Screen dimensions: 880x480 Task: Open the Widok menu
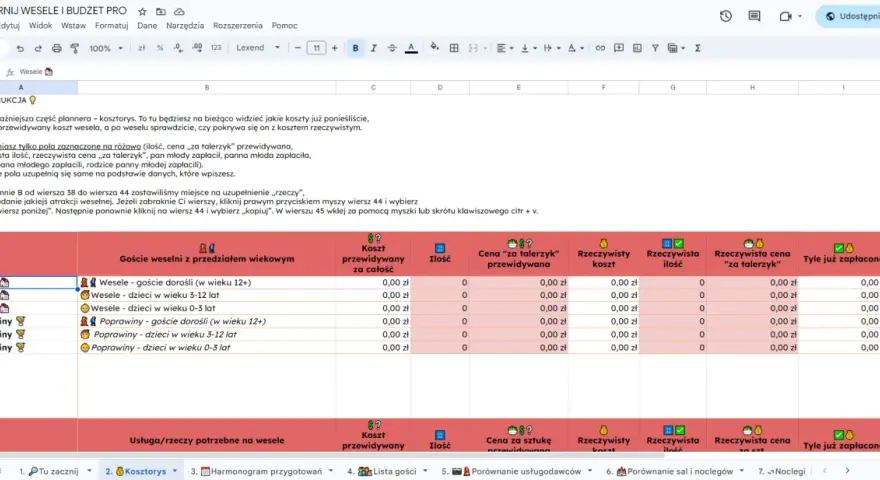40,26
